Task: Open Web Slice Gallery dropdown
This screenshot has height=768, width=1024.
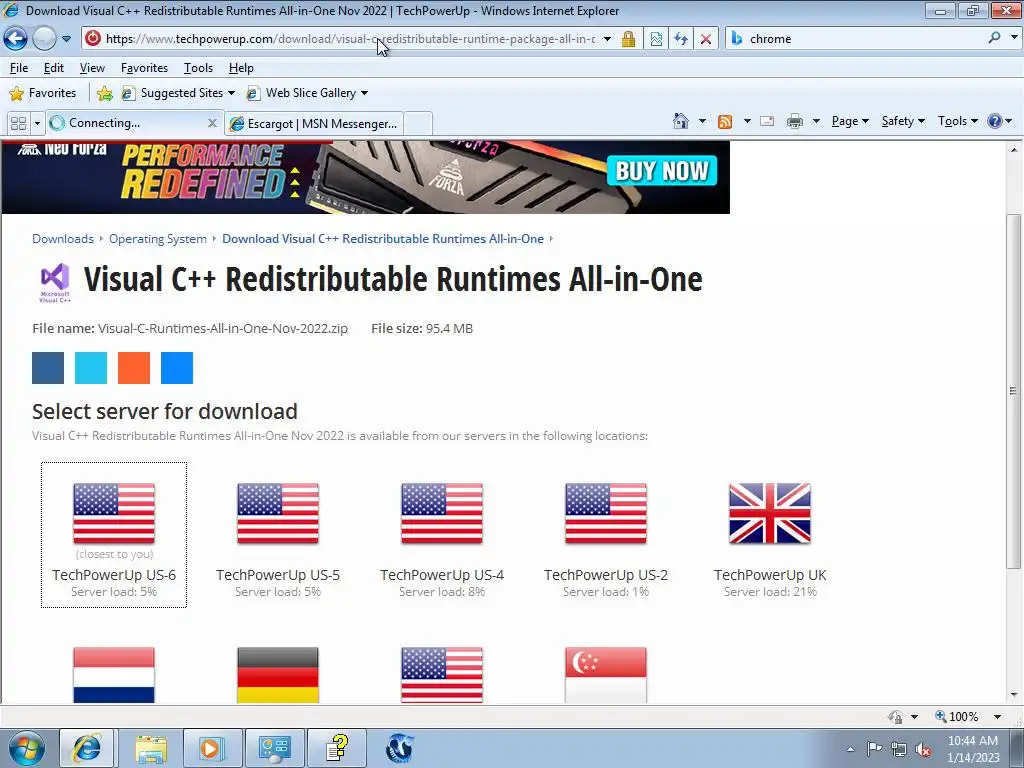Action: [307, 93]
